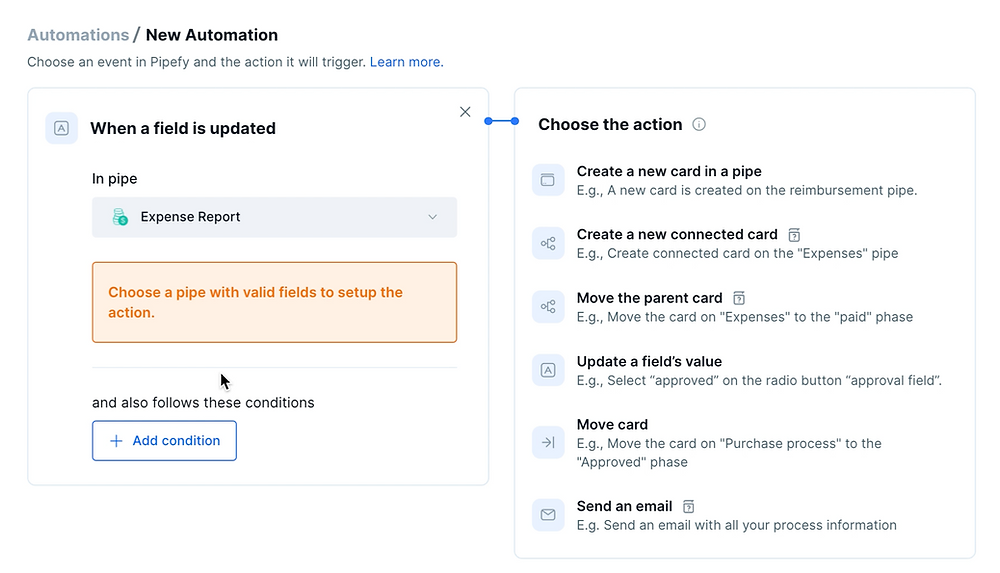Select the Create connected card icon
Screen dimensions: 1000x573
(548, 243)
